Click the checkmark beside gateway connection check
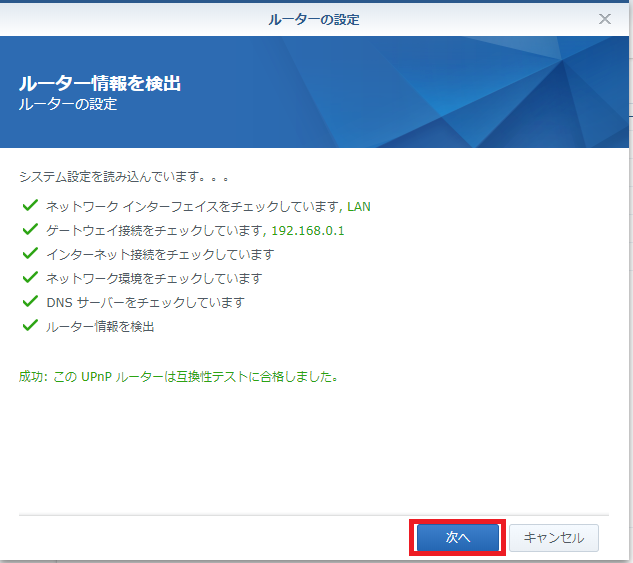 point(30,229)
